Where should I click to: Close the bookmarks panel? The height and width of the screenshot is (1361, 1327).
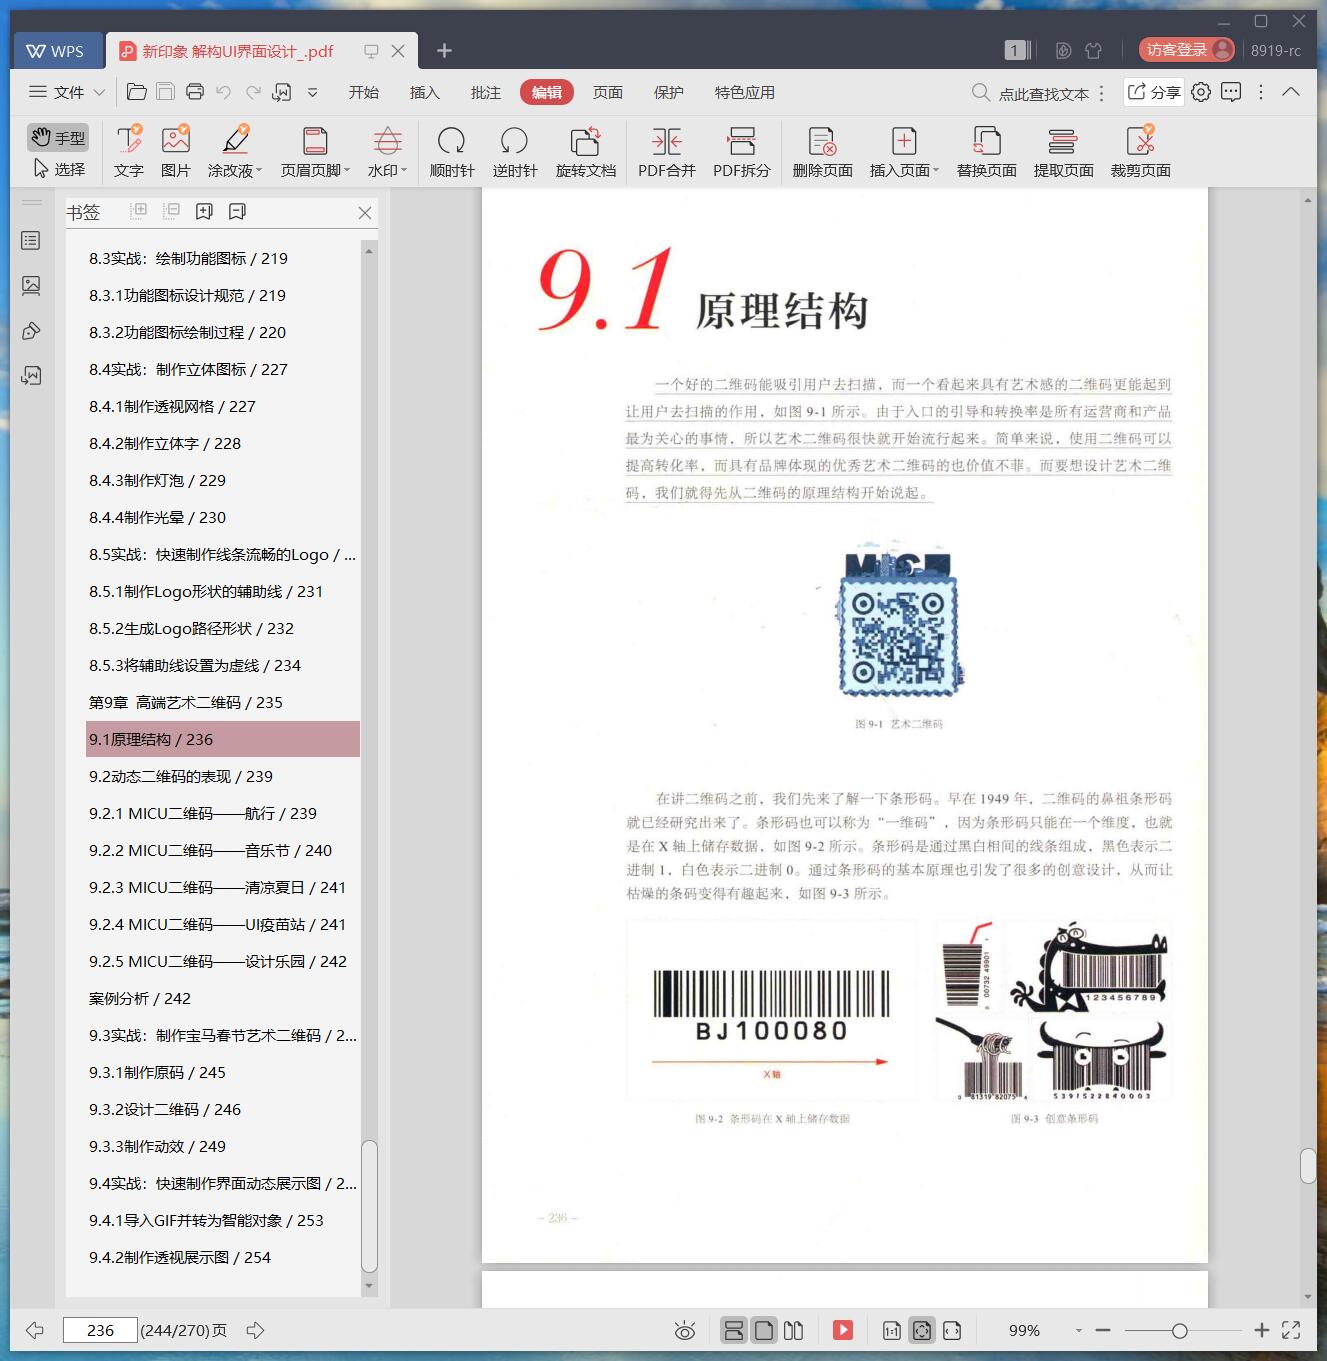[365, 213]
